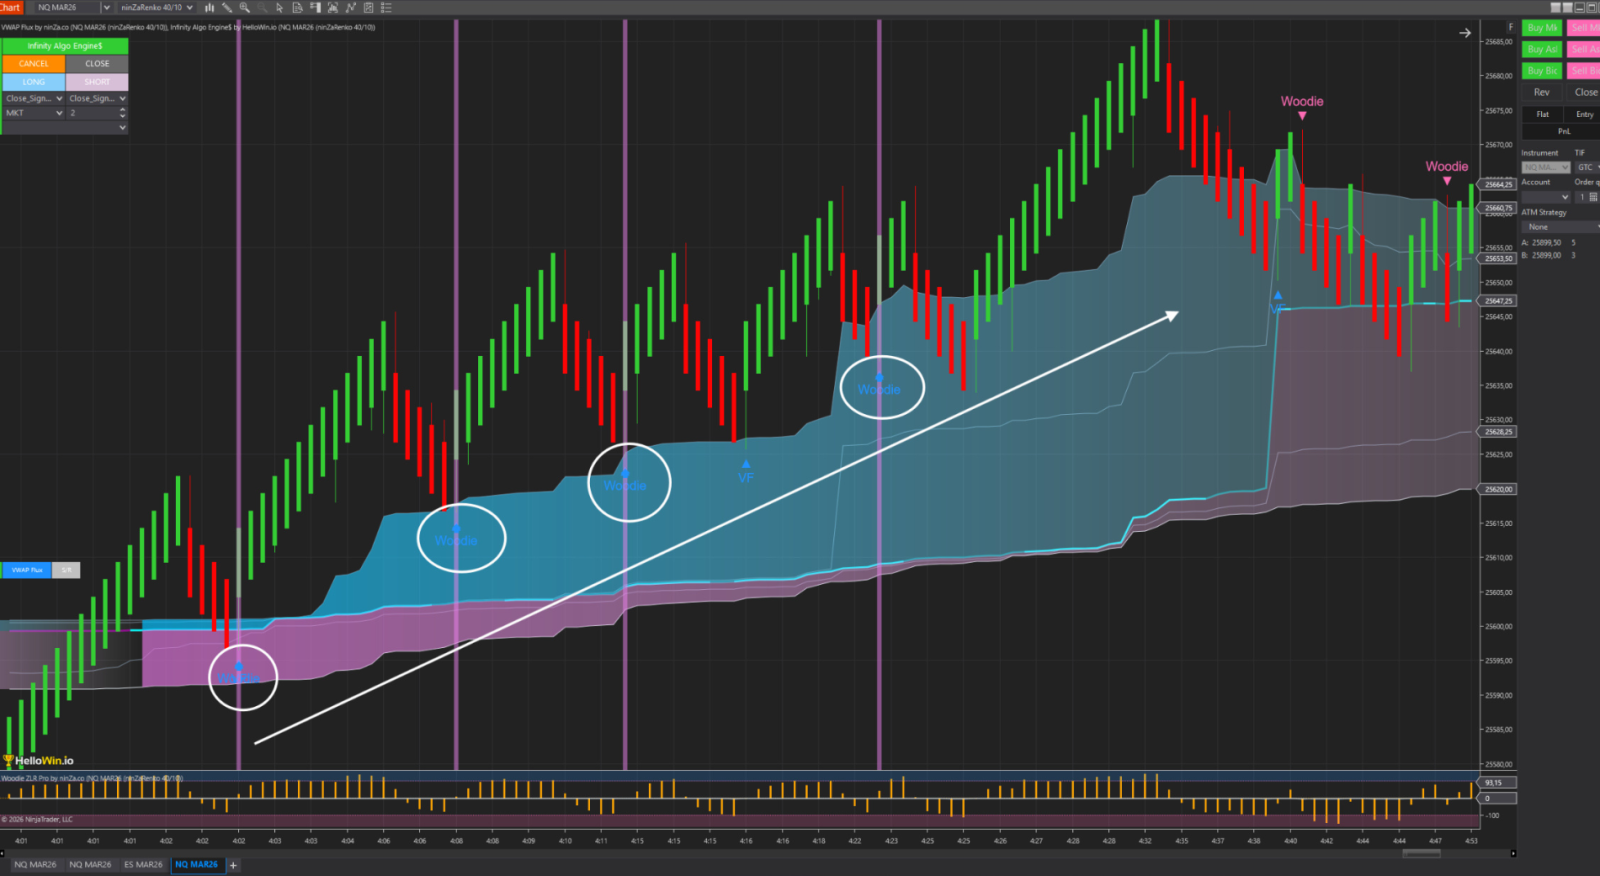The height and width of the screenshot is (876, 1600).
Task: Click the PnL cell in Chart Trader
Action: point(1563,131)
